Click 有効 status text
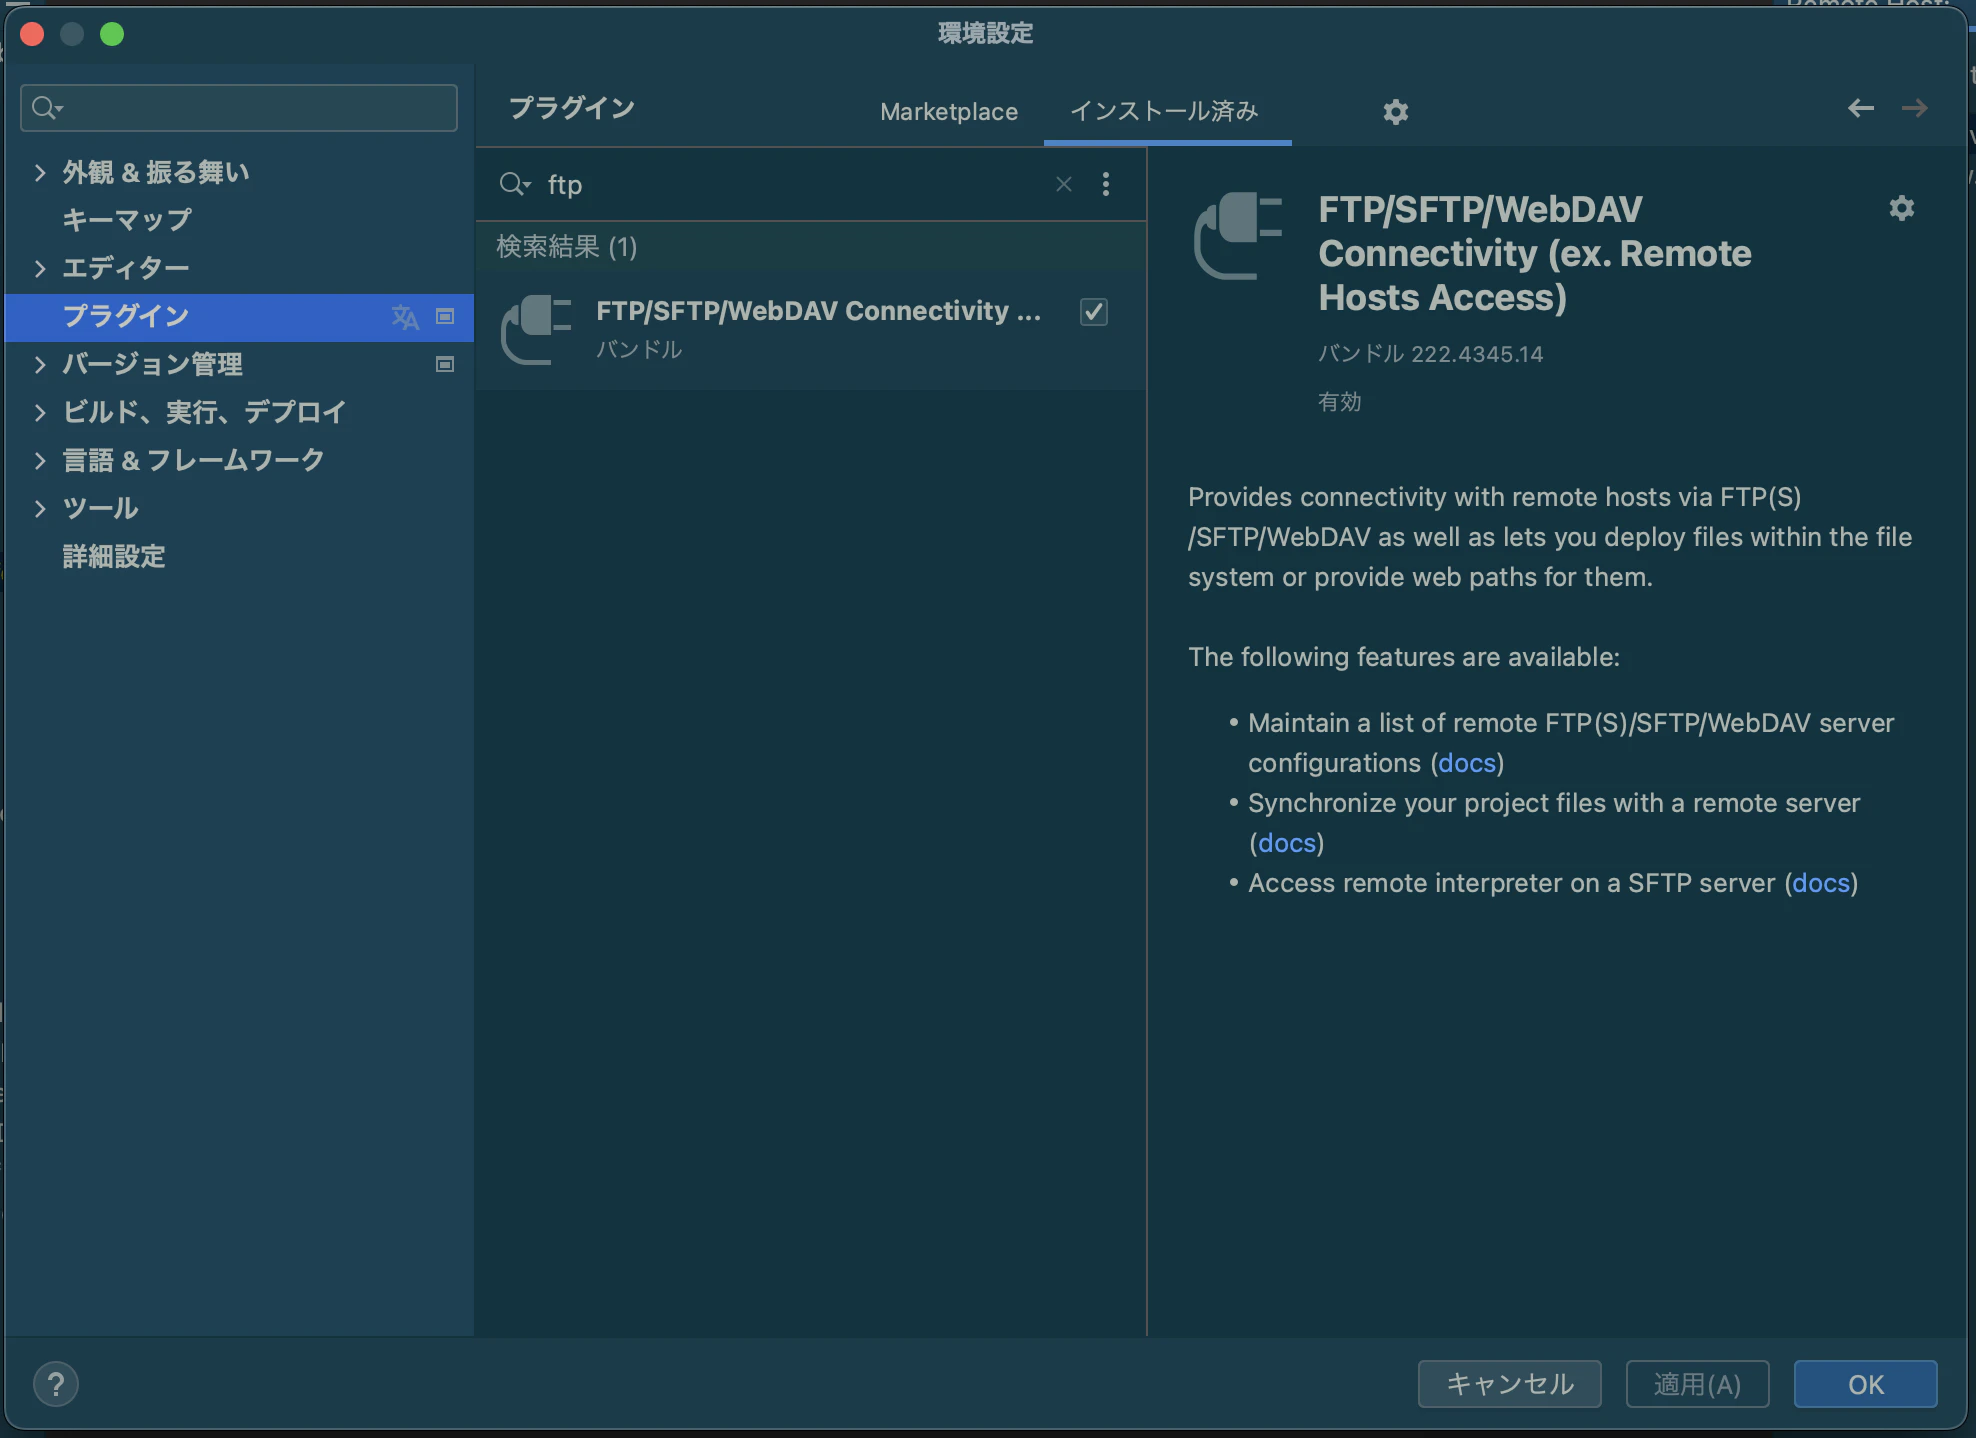Viewport: 1976px width, 1438px height. (1340, 402)
